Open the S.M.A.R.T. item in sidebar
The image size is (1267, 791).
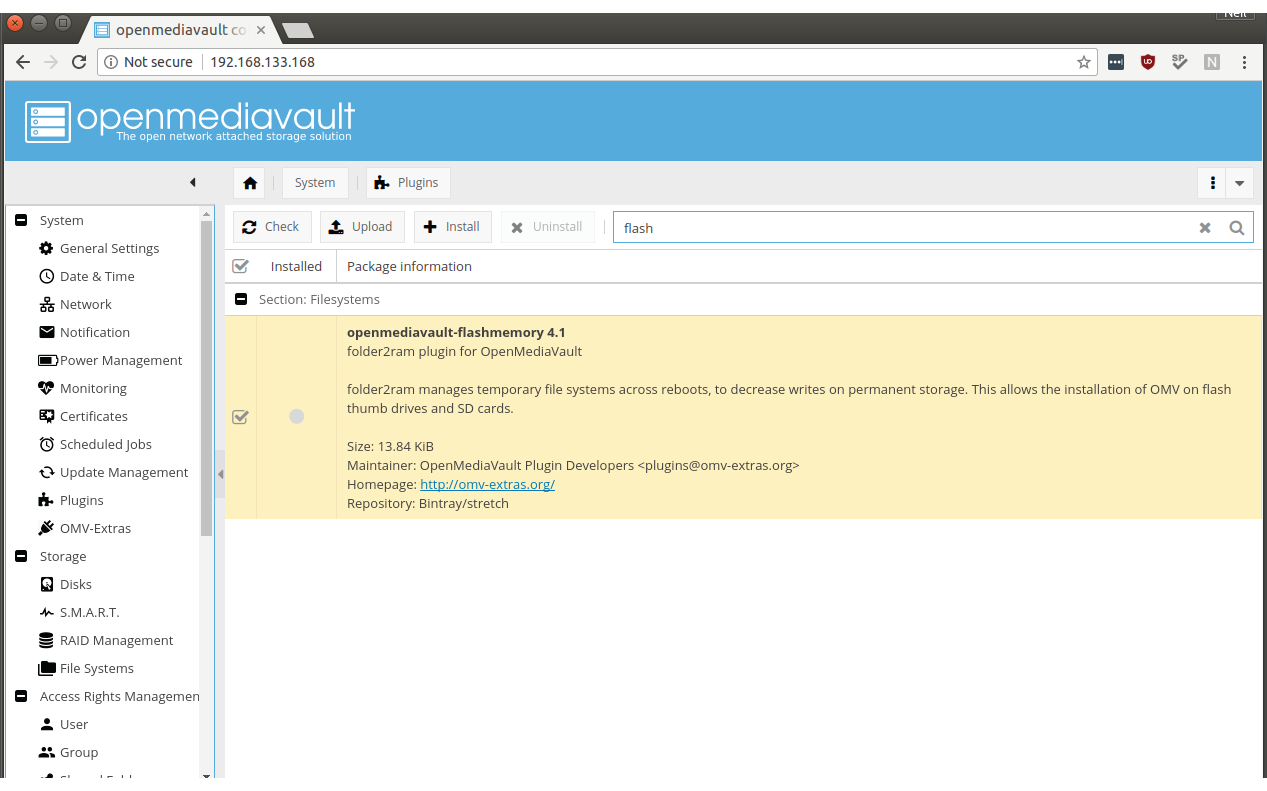tap(89, 612)
